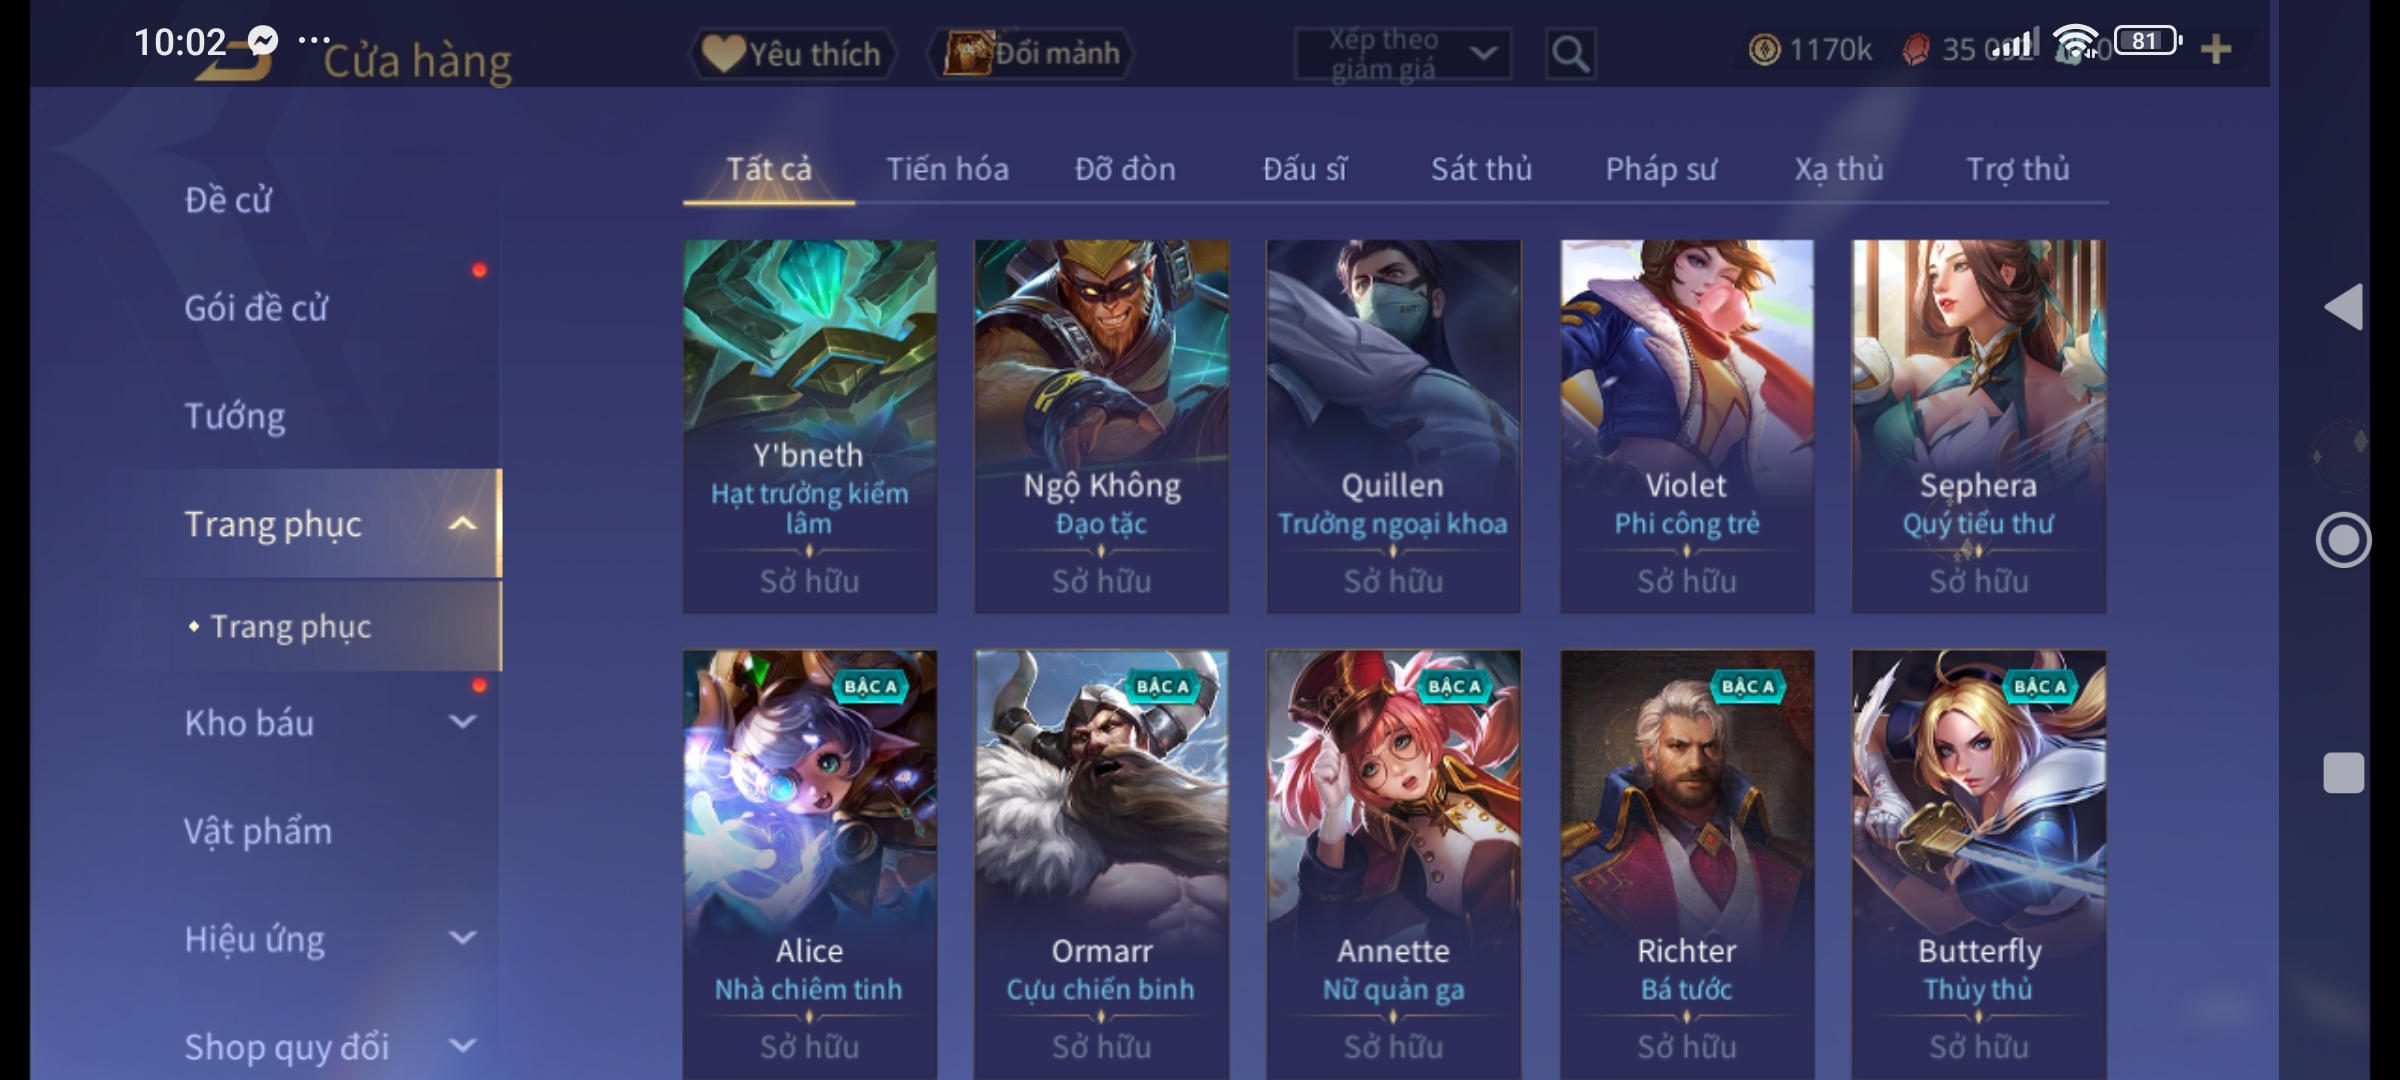This screenshot has height=1080, width=2400.
Task: Switch to the Sát thủ tab
Action: point(1481,169)
